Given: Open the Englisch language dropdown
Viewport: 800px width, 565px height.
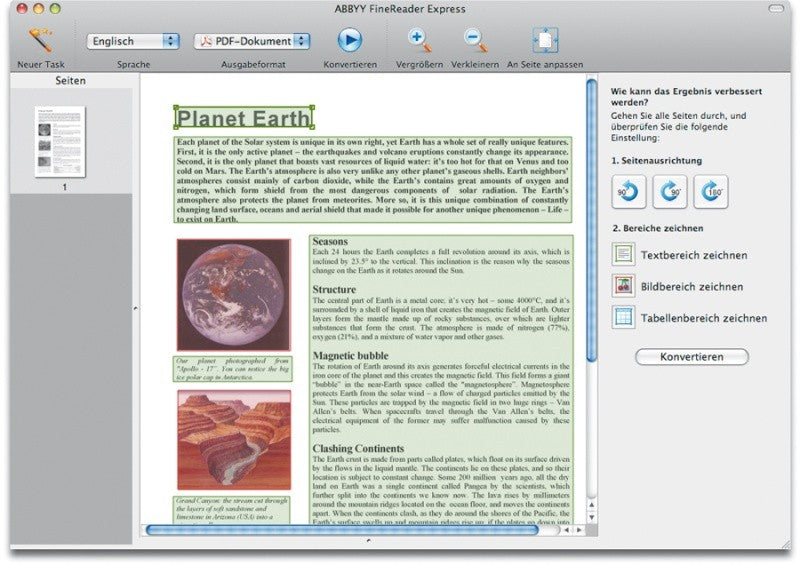Looking at the screenshot, I should tap(133, 41).
